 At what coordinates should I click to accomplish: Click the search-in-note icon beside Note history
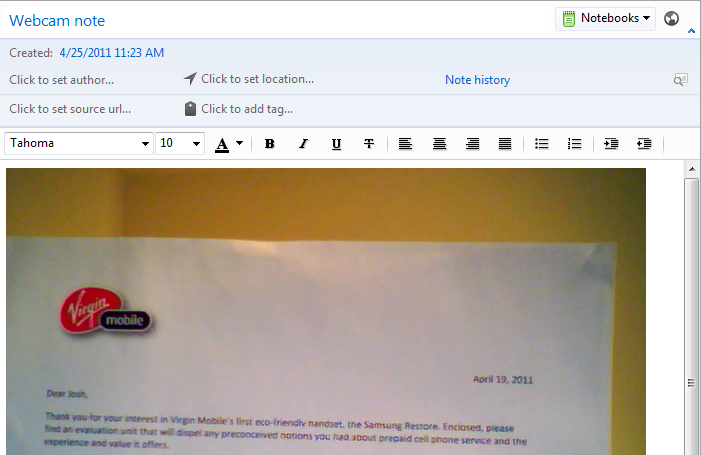click(x=680, y=80)
